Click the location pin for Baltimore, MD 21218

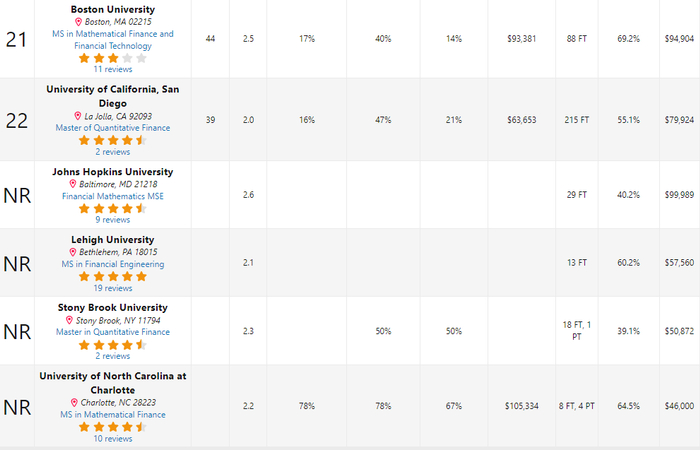(72, 184)
